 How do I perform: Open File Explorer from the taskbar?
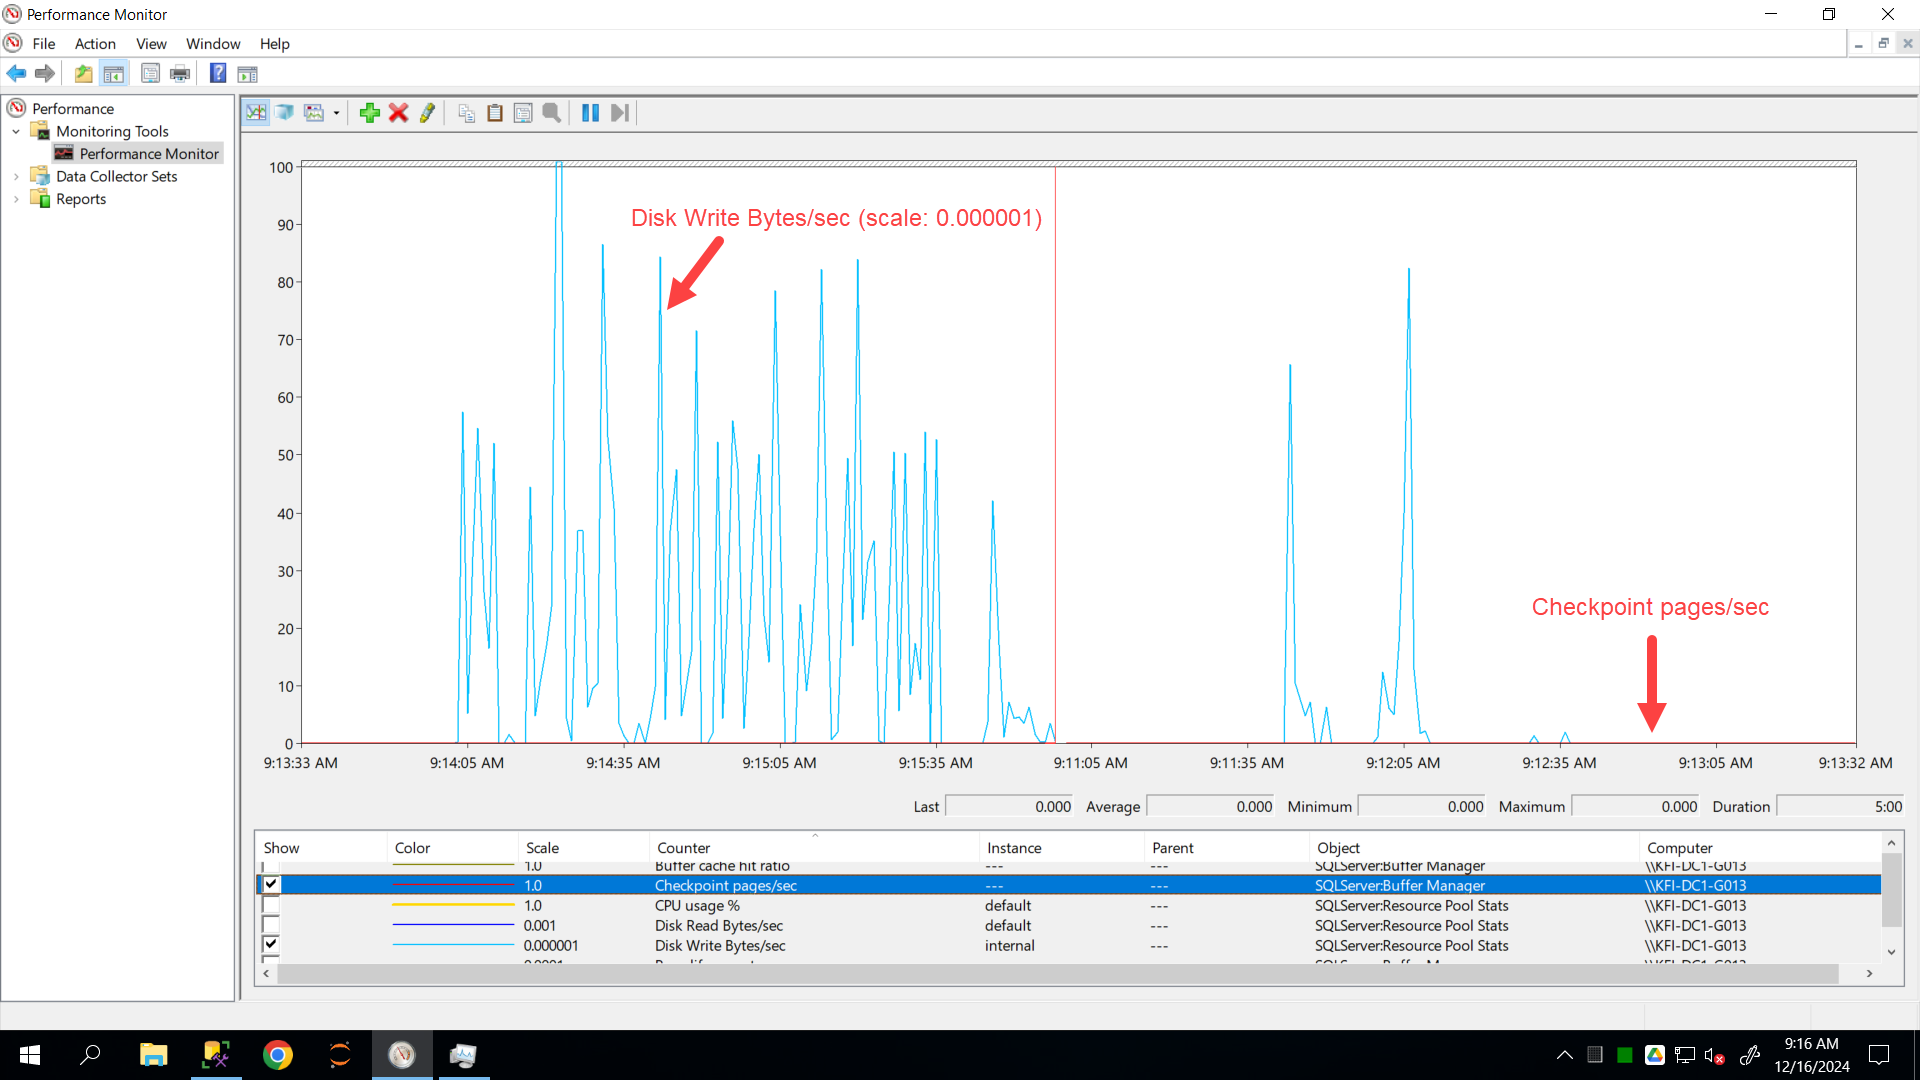[153, 1055]
